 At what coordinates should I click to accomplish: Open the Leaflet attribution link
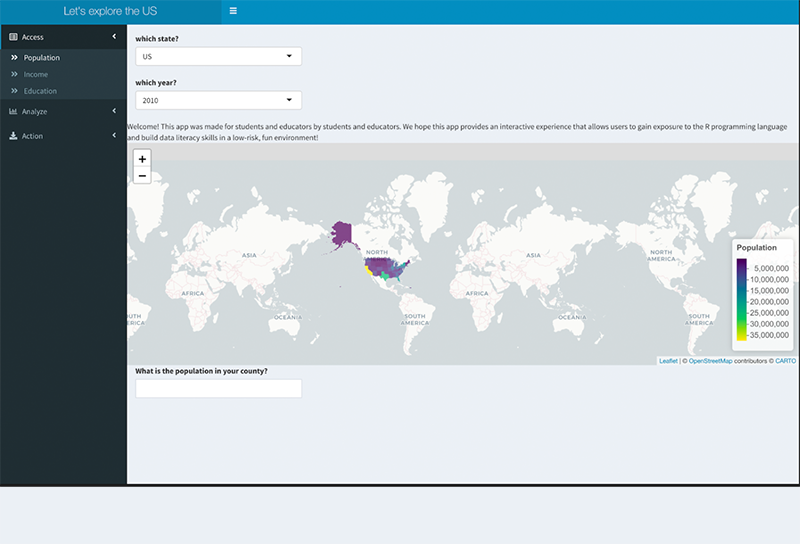[x=667, y=361]
